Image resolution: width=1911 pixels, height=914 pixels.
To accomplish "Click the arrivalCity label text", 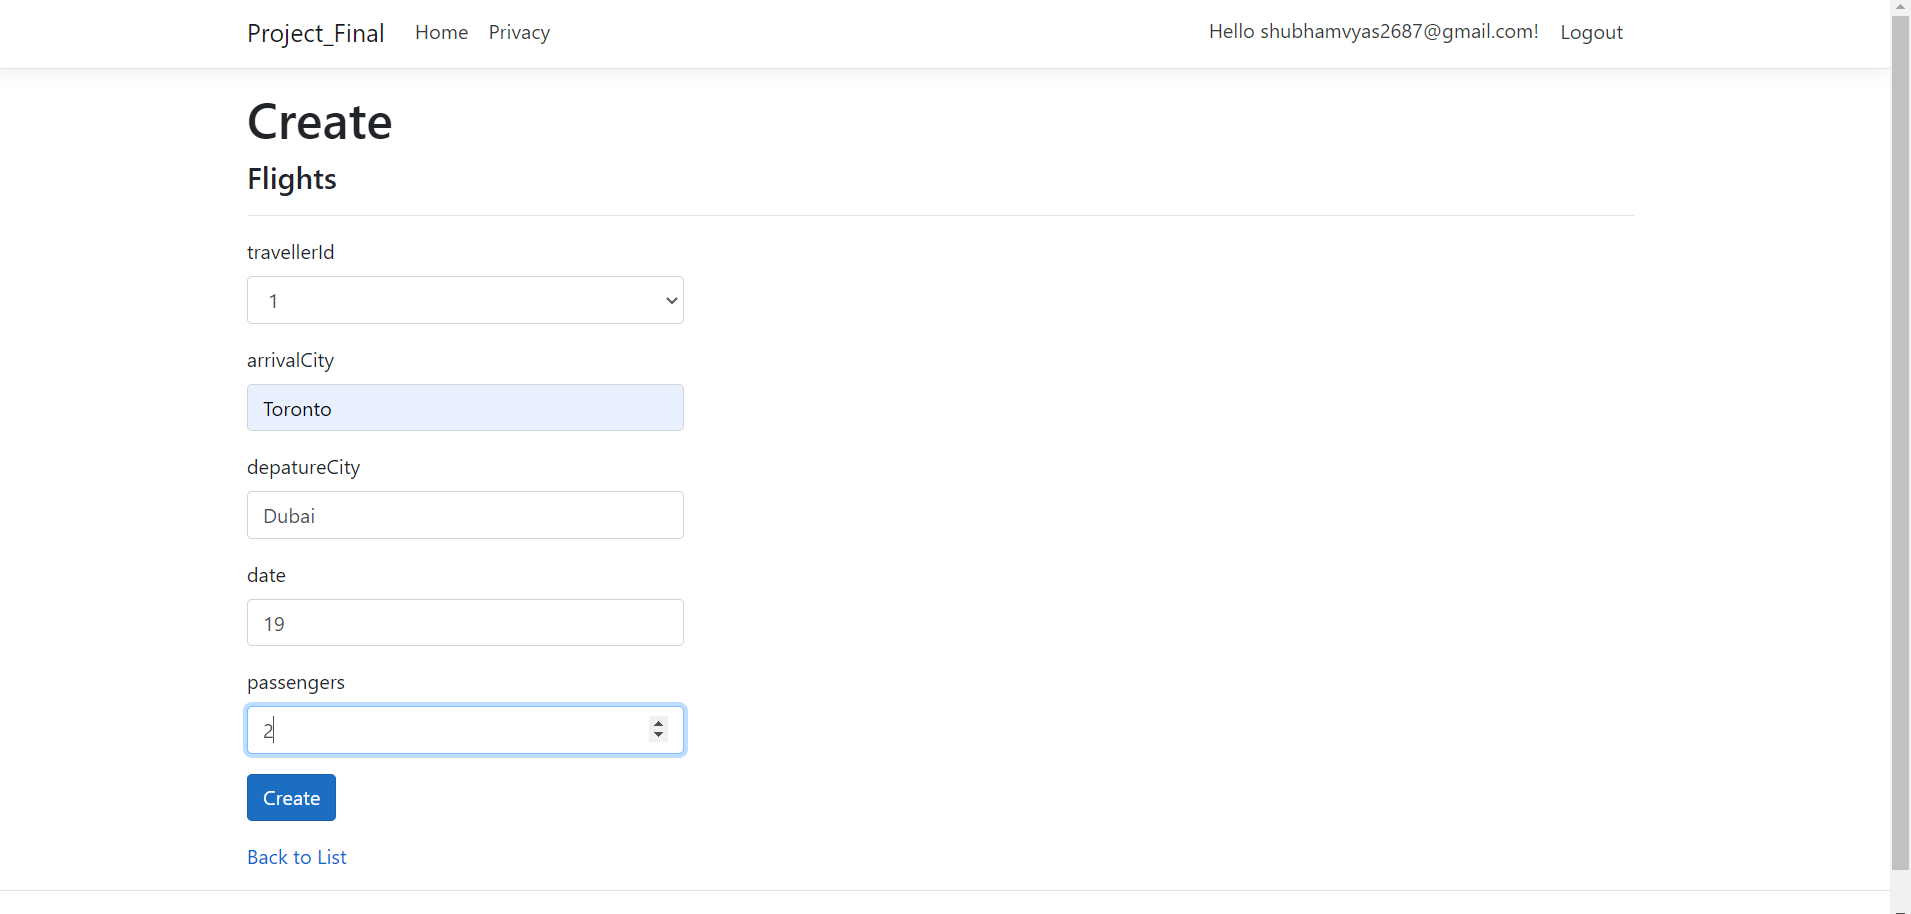I will (290, 360).
